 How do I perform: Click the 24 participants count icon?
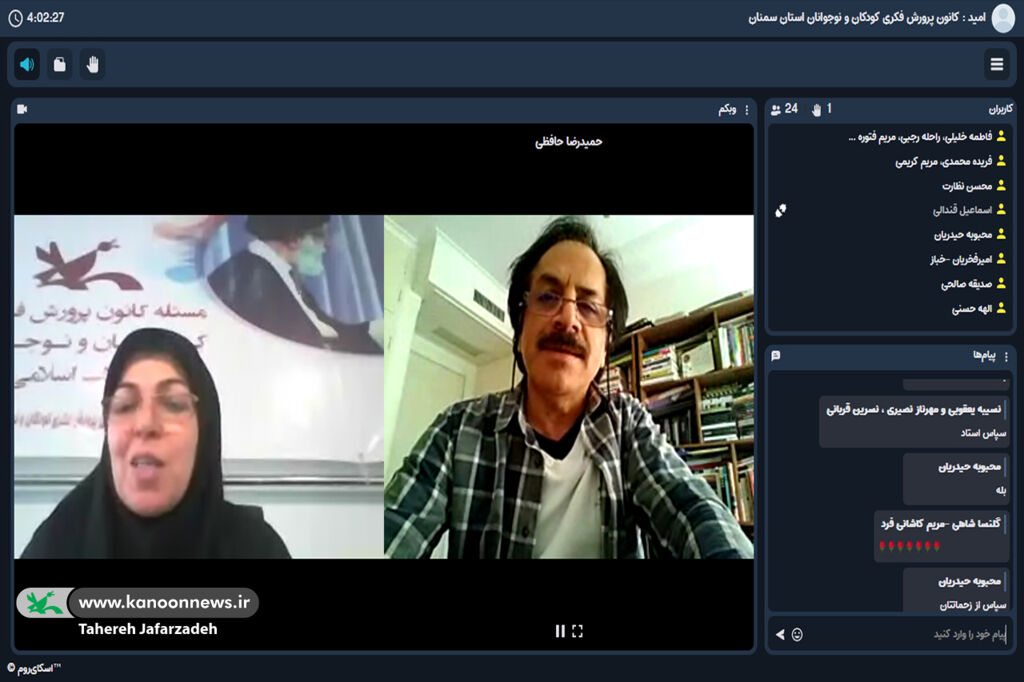coord(777,109)
